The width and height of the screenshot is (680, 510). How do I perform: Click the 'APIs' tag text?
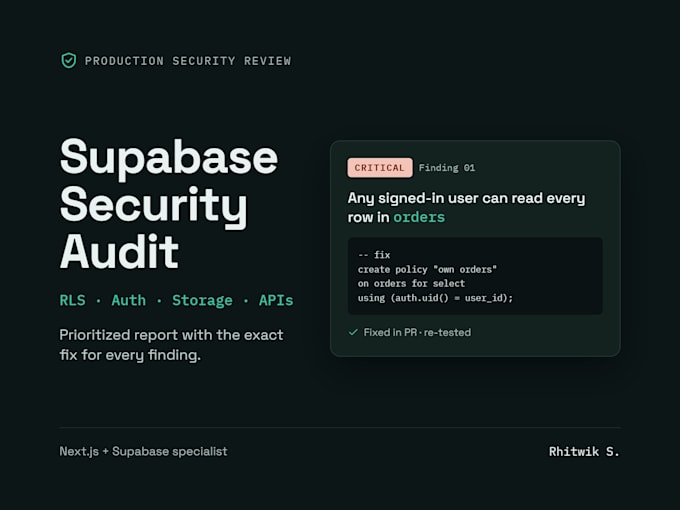pos(276,300)
